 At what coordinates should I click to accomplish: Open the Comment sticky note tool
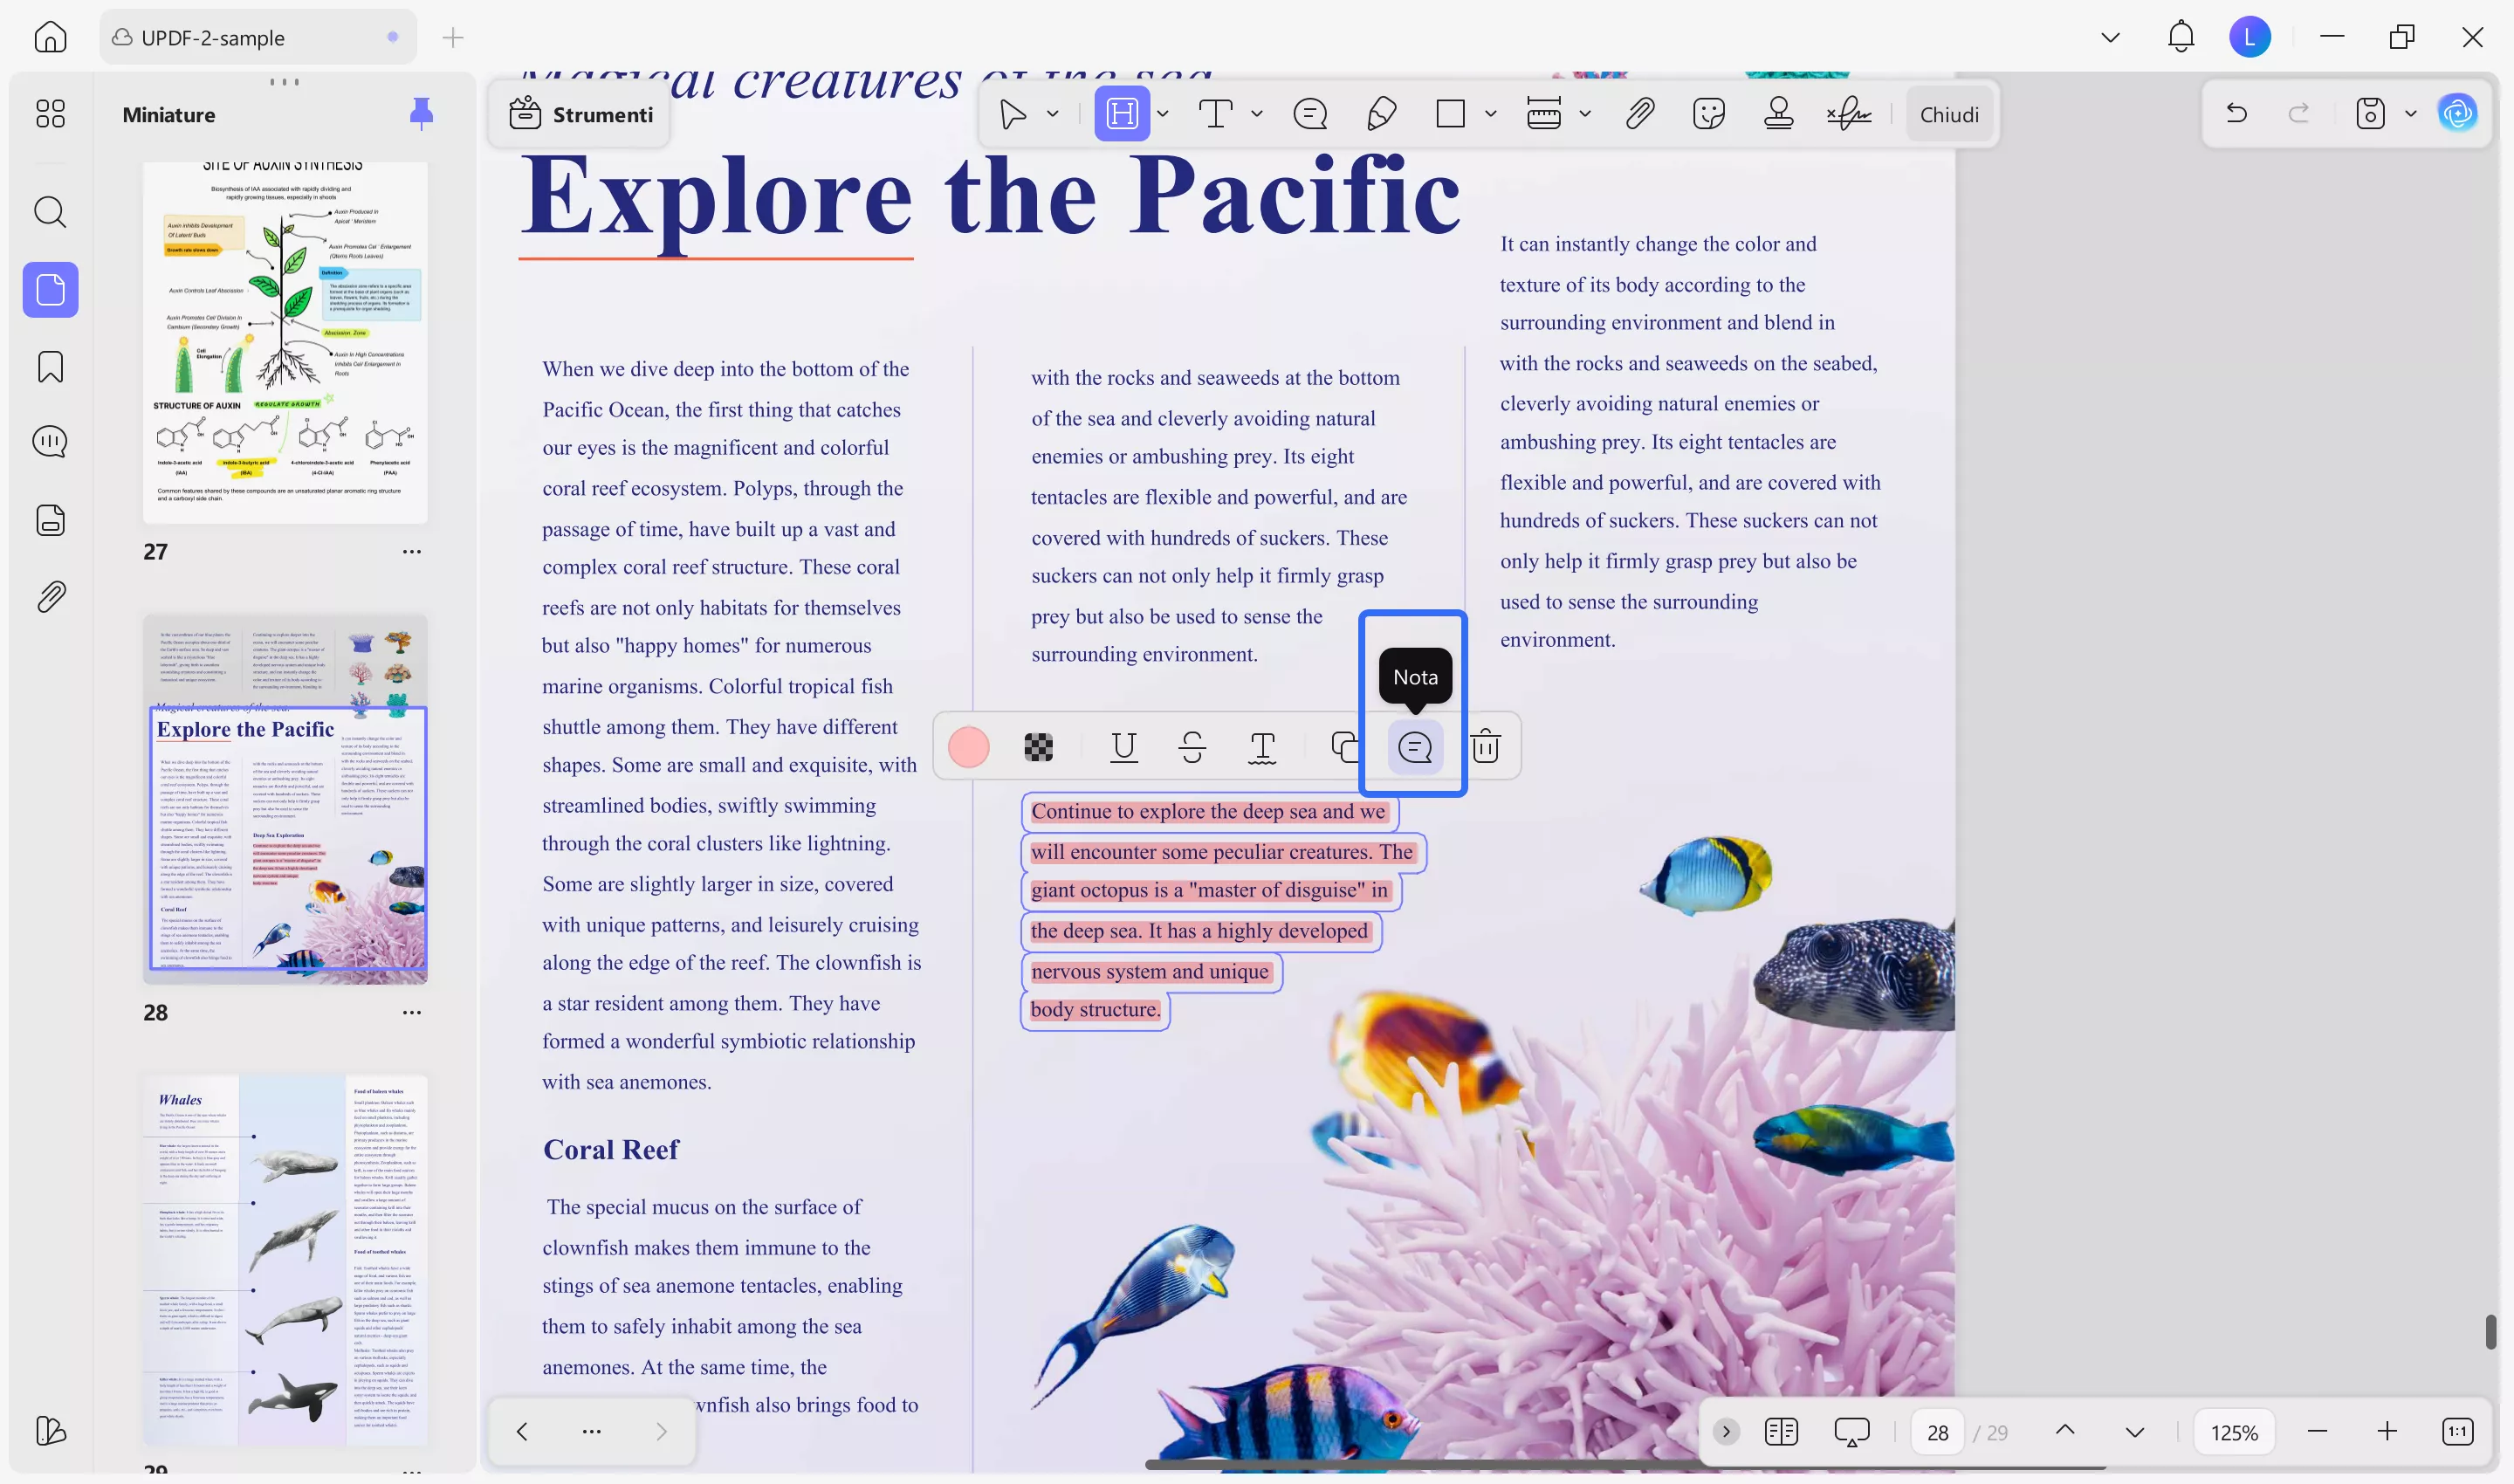pos(1310,113)
